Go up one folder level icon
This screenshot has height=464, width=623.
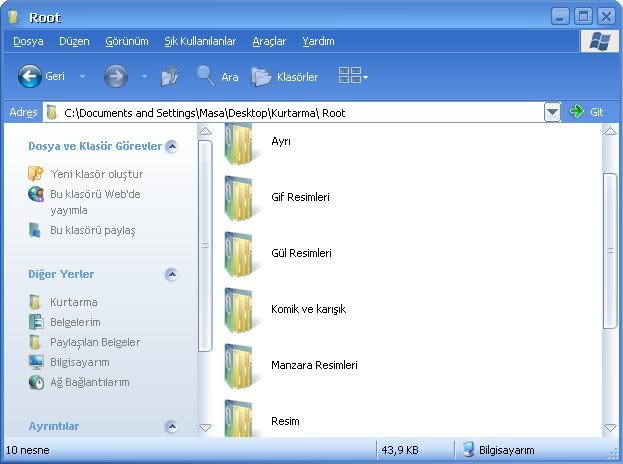(170, 76)
